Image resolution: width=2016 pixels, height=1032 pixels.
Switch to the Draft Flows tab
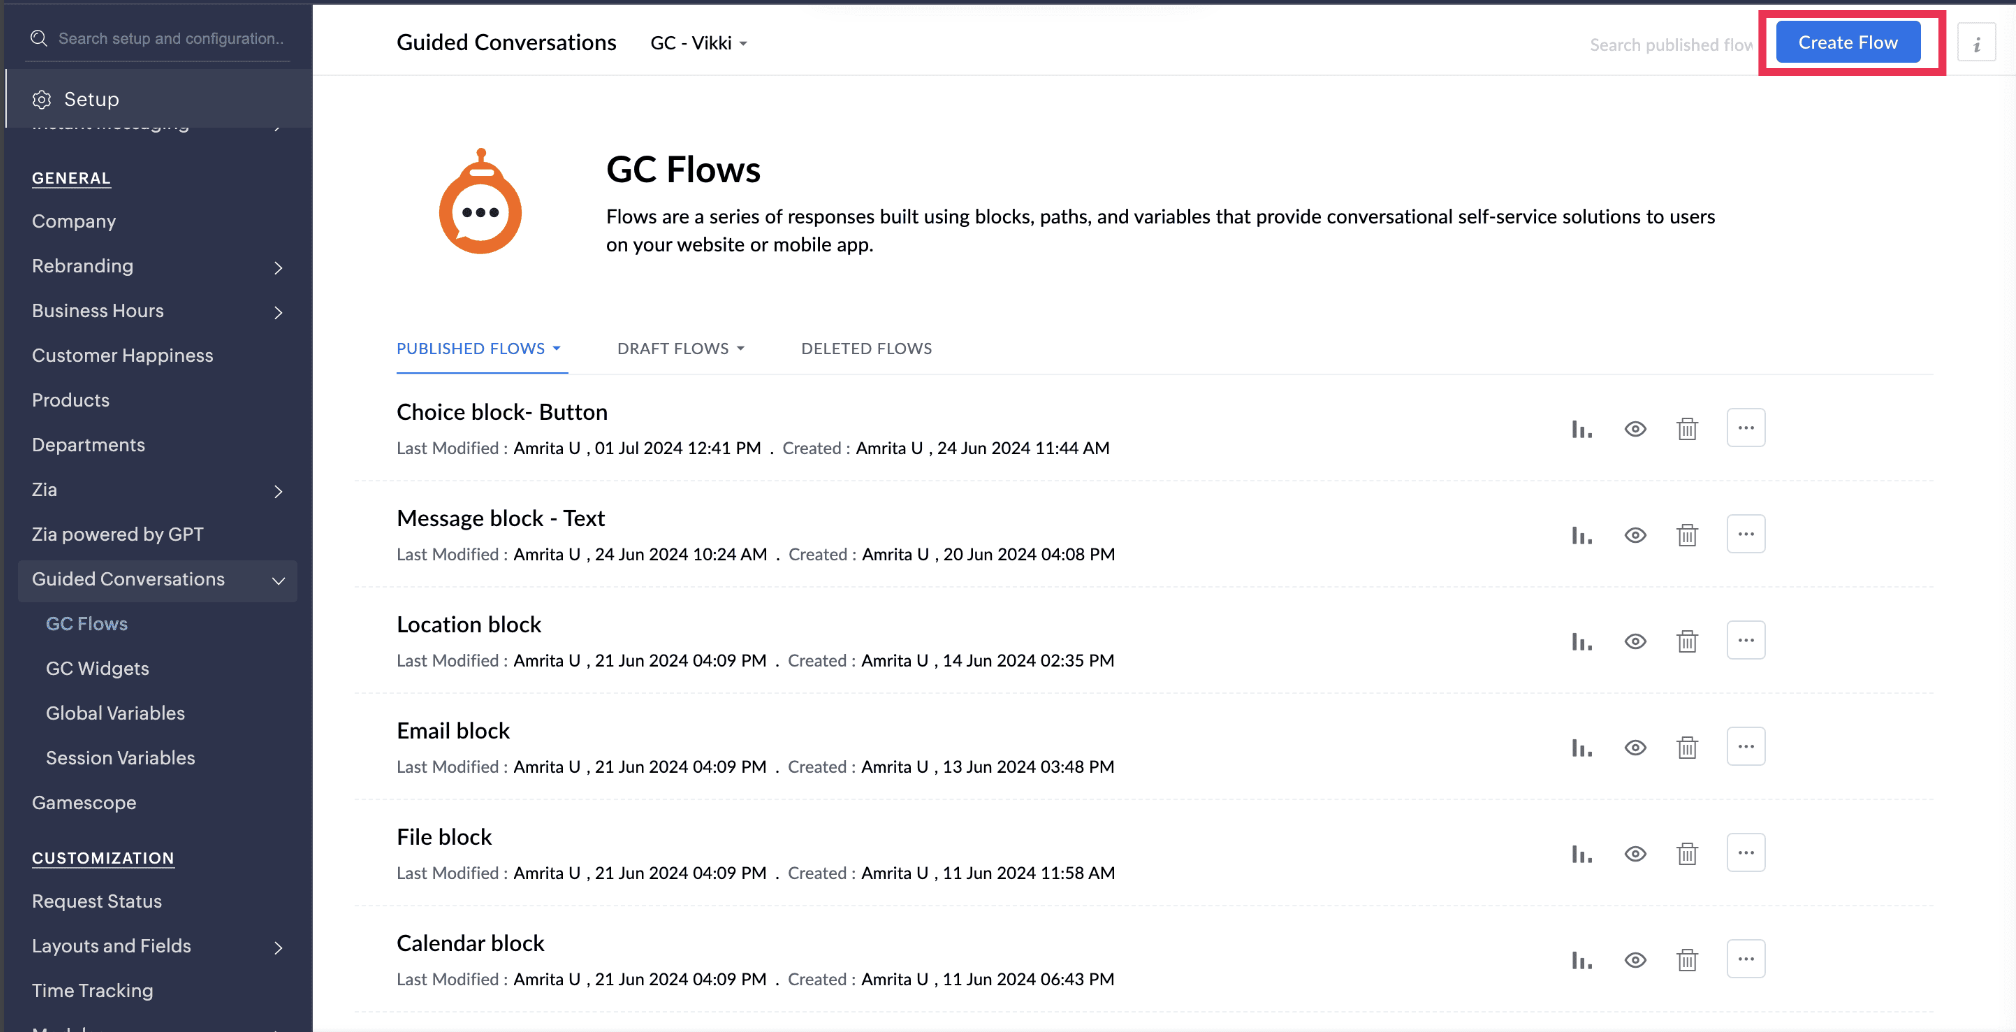click(x=680, y=349)
